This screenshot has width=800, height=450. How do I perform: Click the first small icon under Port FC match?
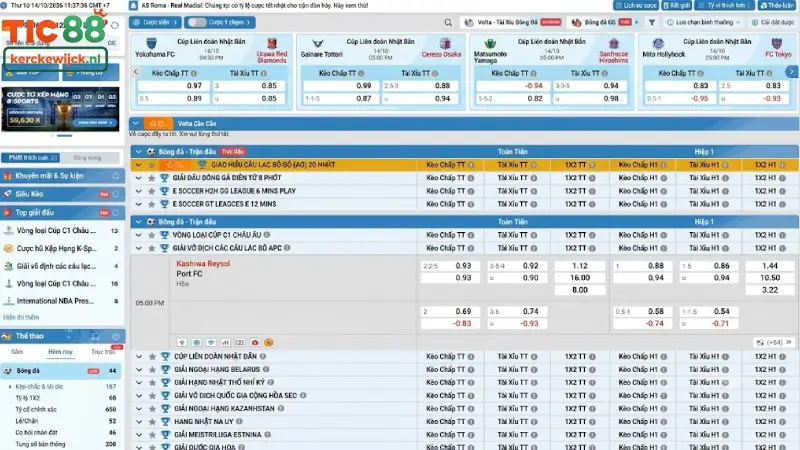(182, 342)
